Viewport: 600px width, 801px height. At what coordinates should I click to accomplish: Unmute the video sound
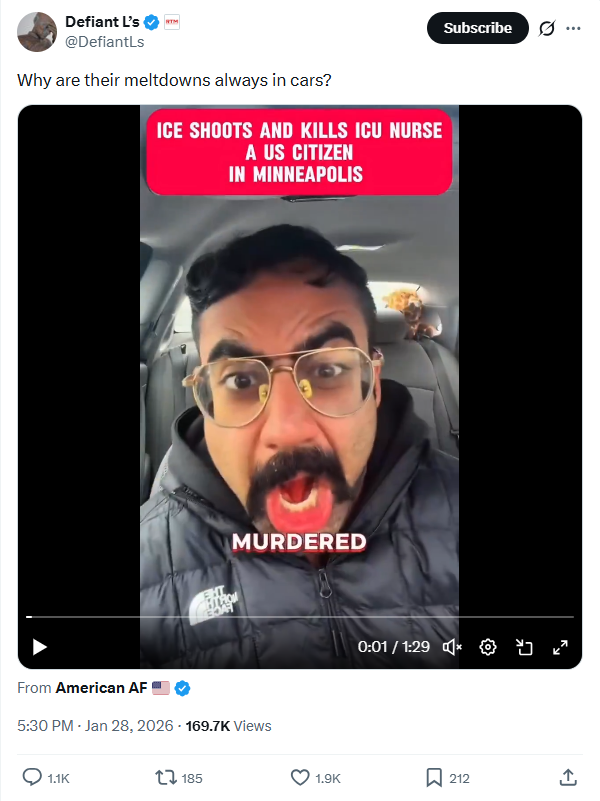(452, 647)
